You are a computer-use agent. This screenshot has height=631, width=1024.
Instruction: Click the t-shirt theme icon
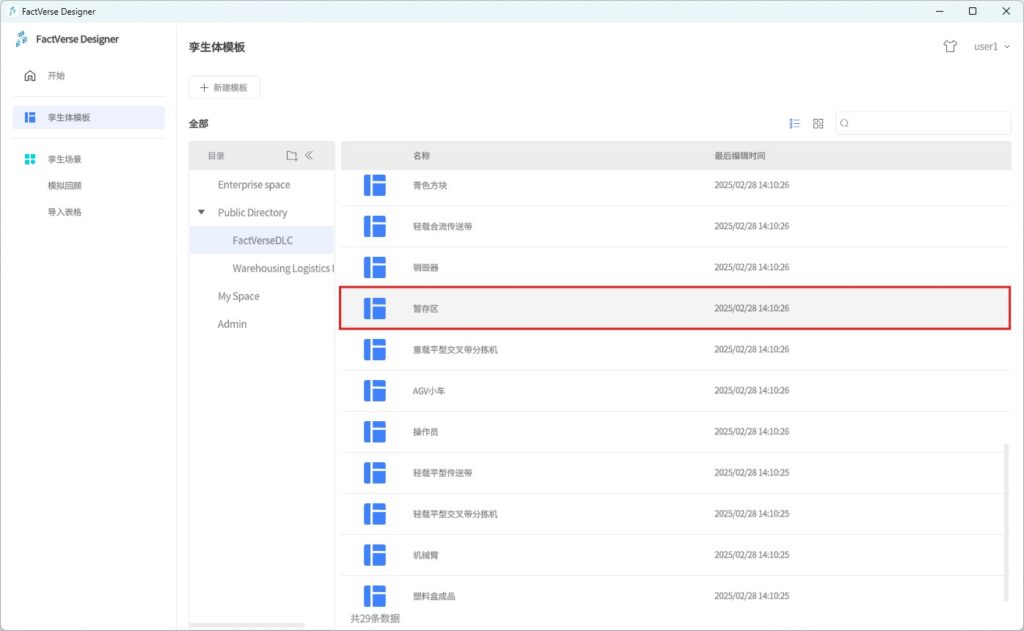pyautogui.click(x=950, y=46)
